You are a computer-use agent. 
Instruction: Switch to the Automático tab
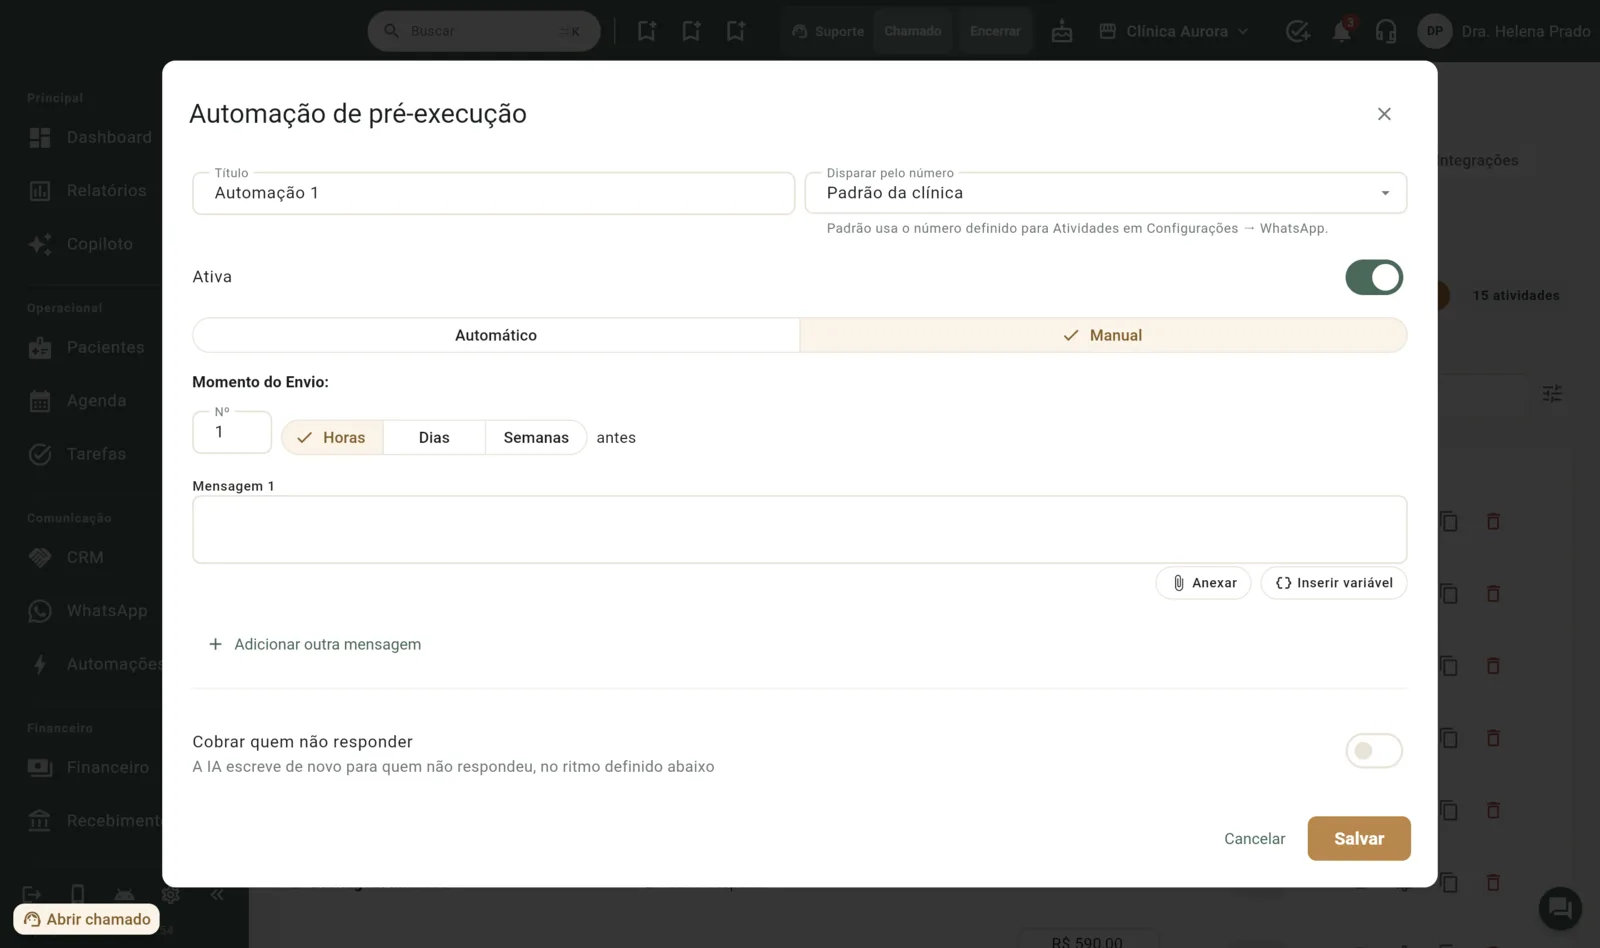coord(496,335)
